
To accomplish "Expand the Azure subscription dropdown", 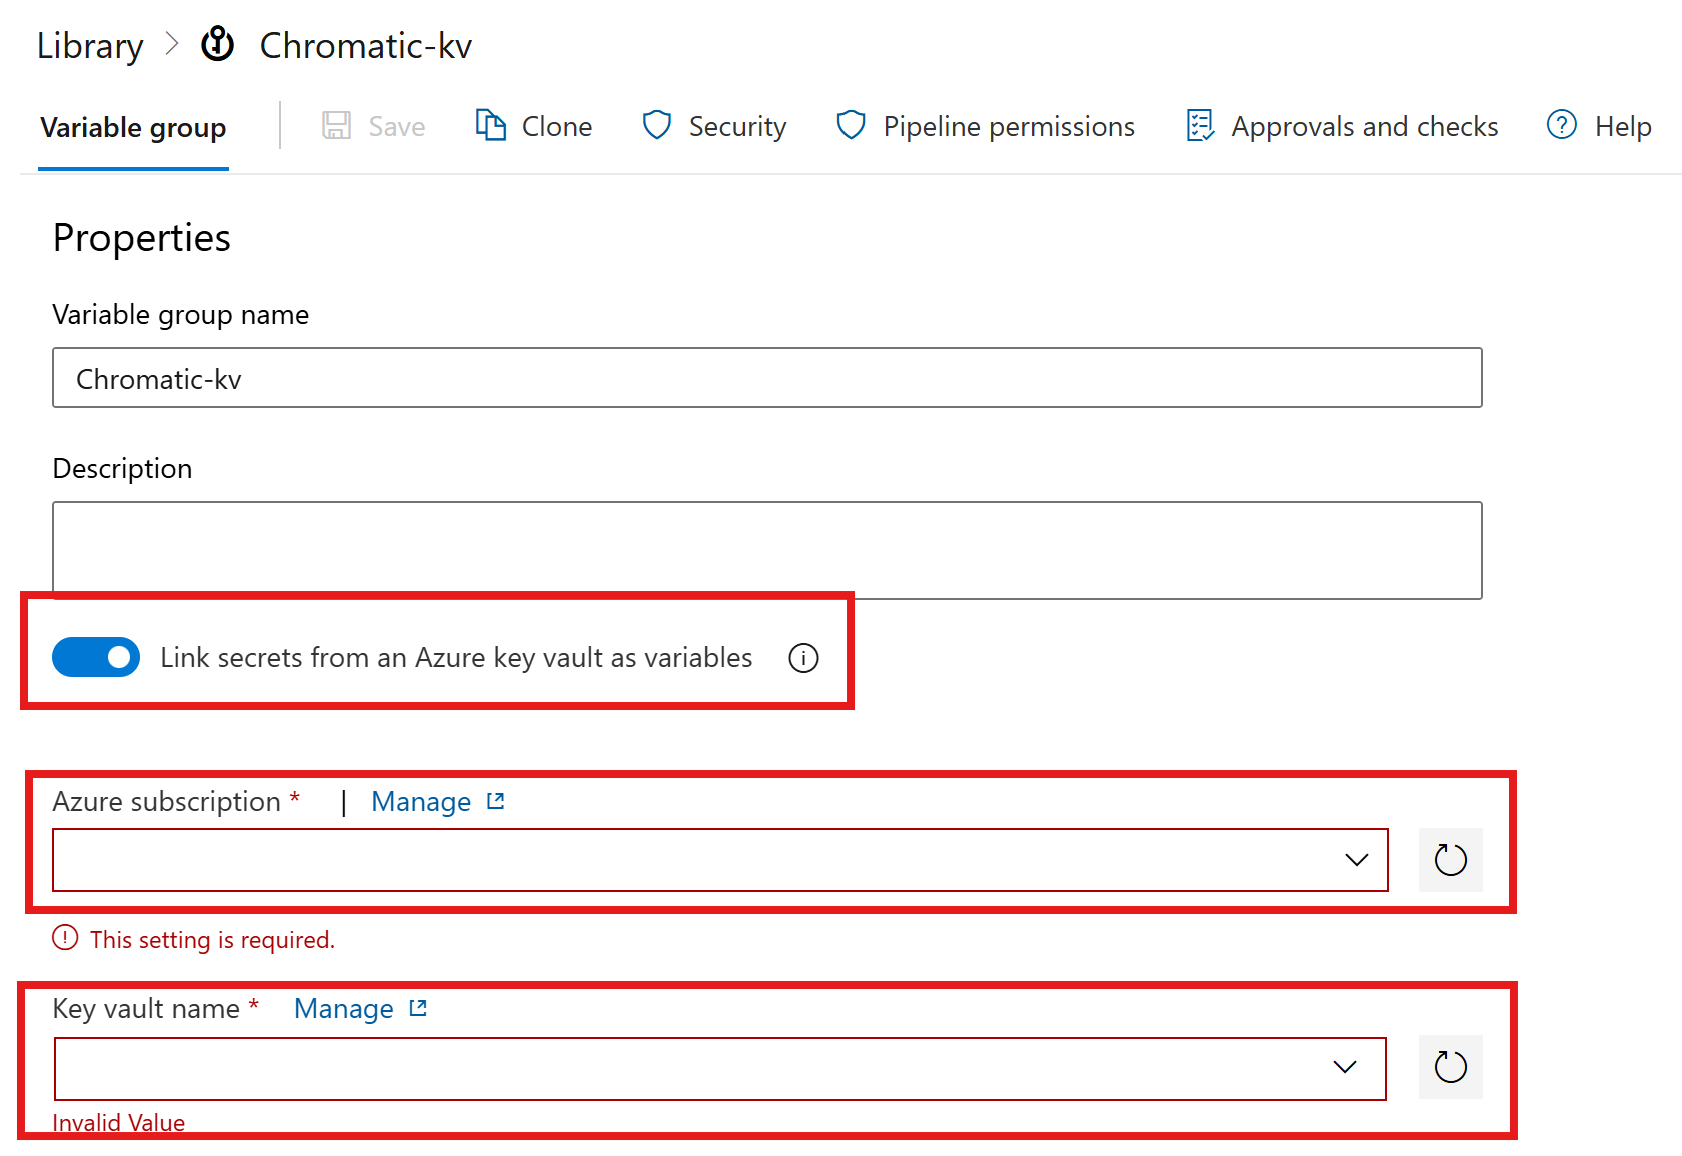I will [x=1356, y=860].
